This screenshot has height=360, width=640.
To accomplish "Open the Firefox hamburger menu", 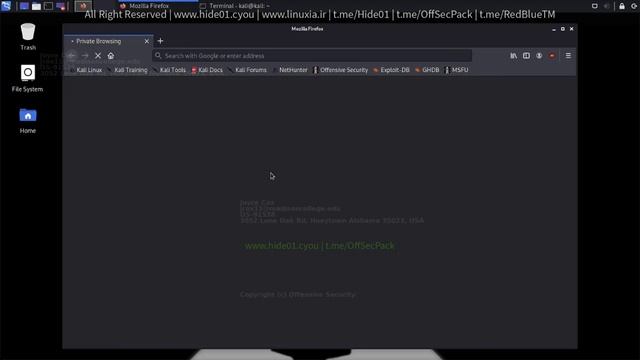I will click(568, 56).
